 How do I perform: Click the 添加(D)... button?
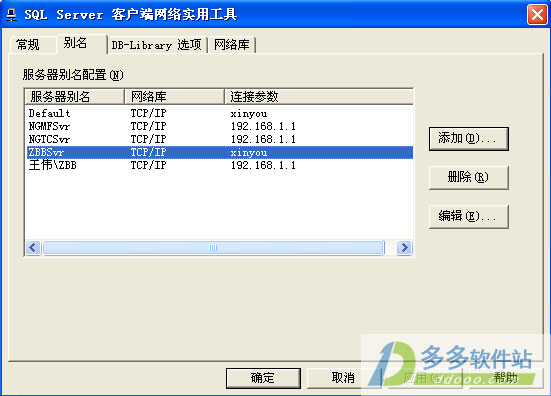(468, 139)
